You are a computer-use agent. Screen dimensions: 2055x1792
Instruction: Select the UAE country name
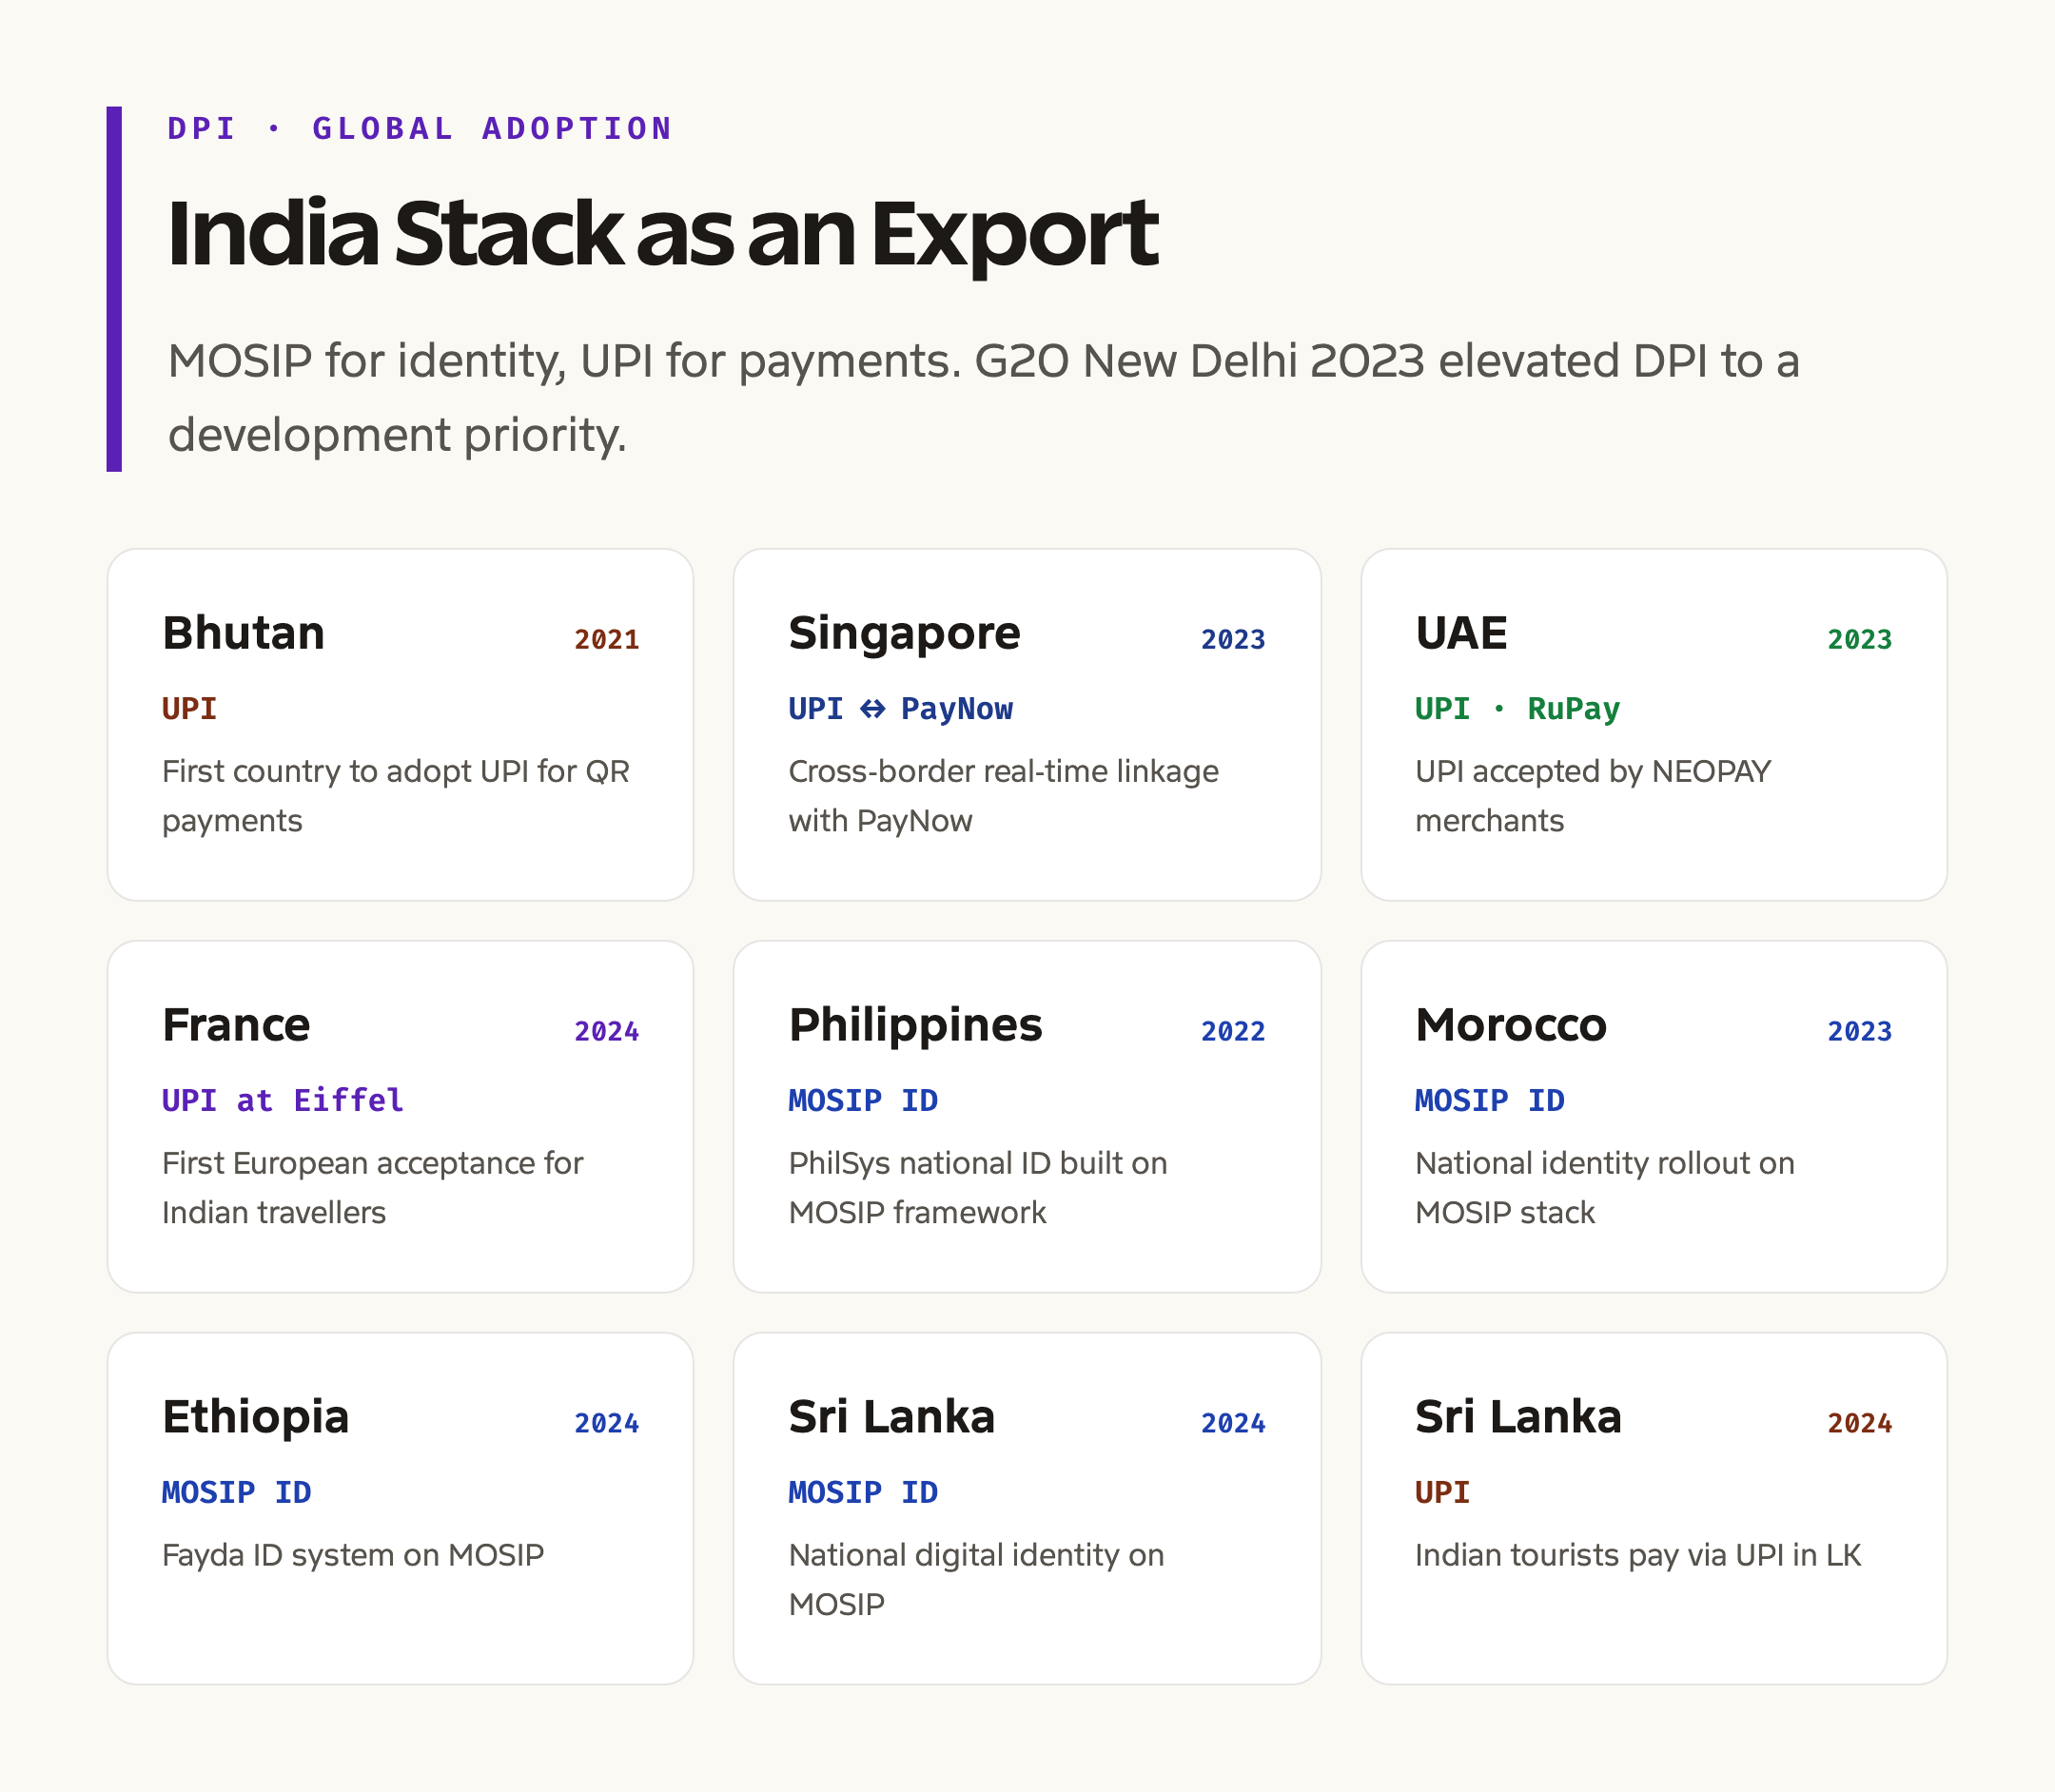tap(1461, 633)
